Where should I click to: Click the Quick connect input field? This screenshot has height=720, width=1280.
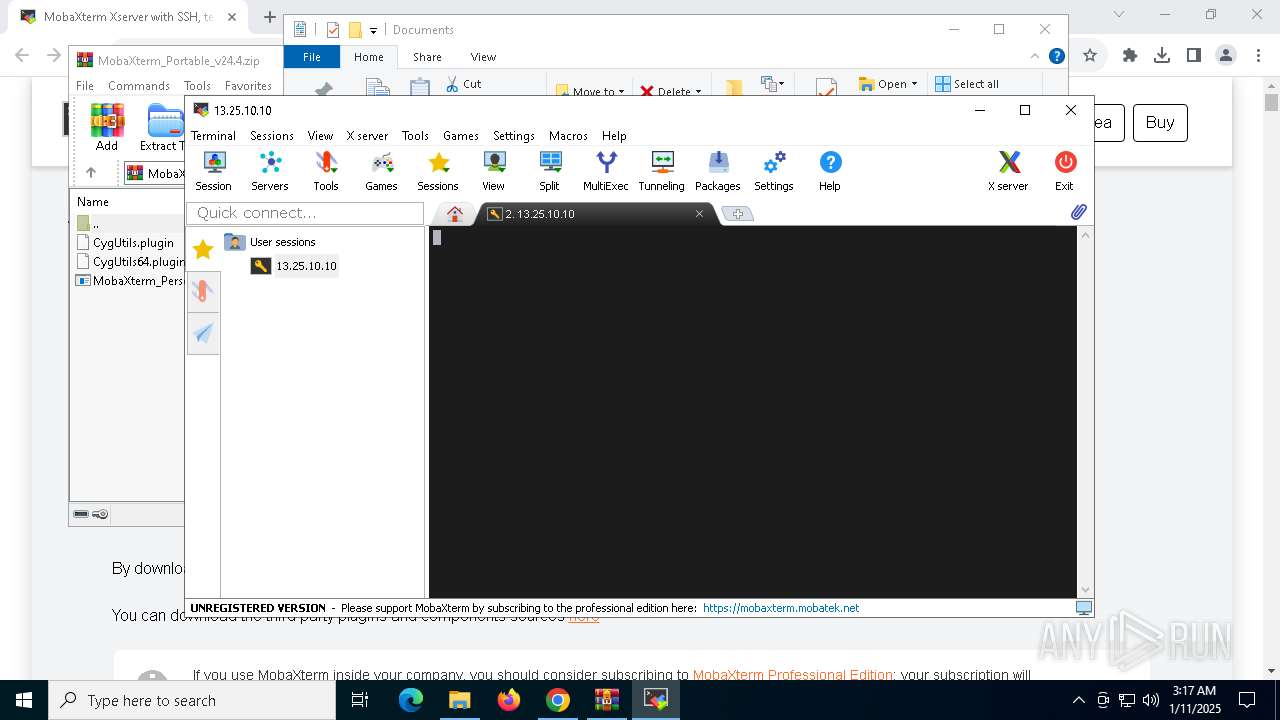pos(305,213)
